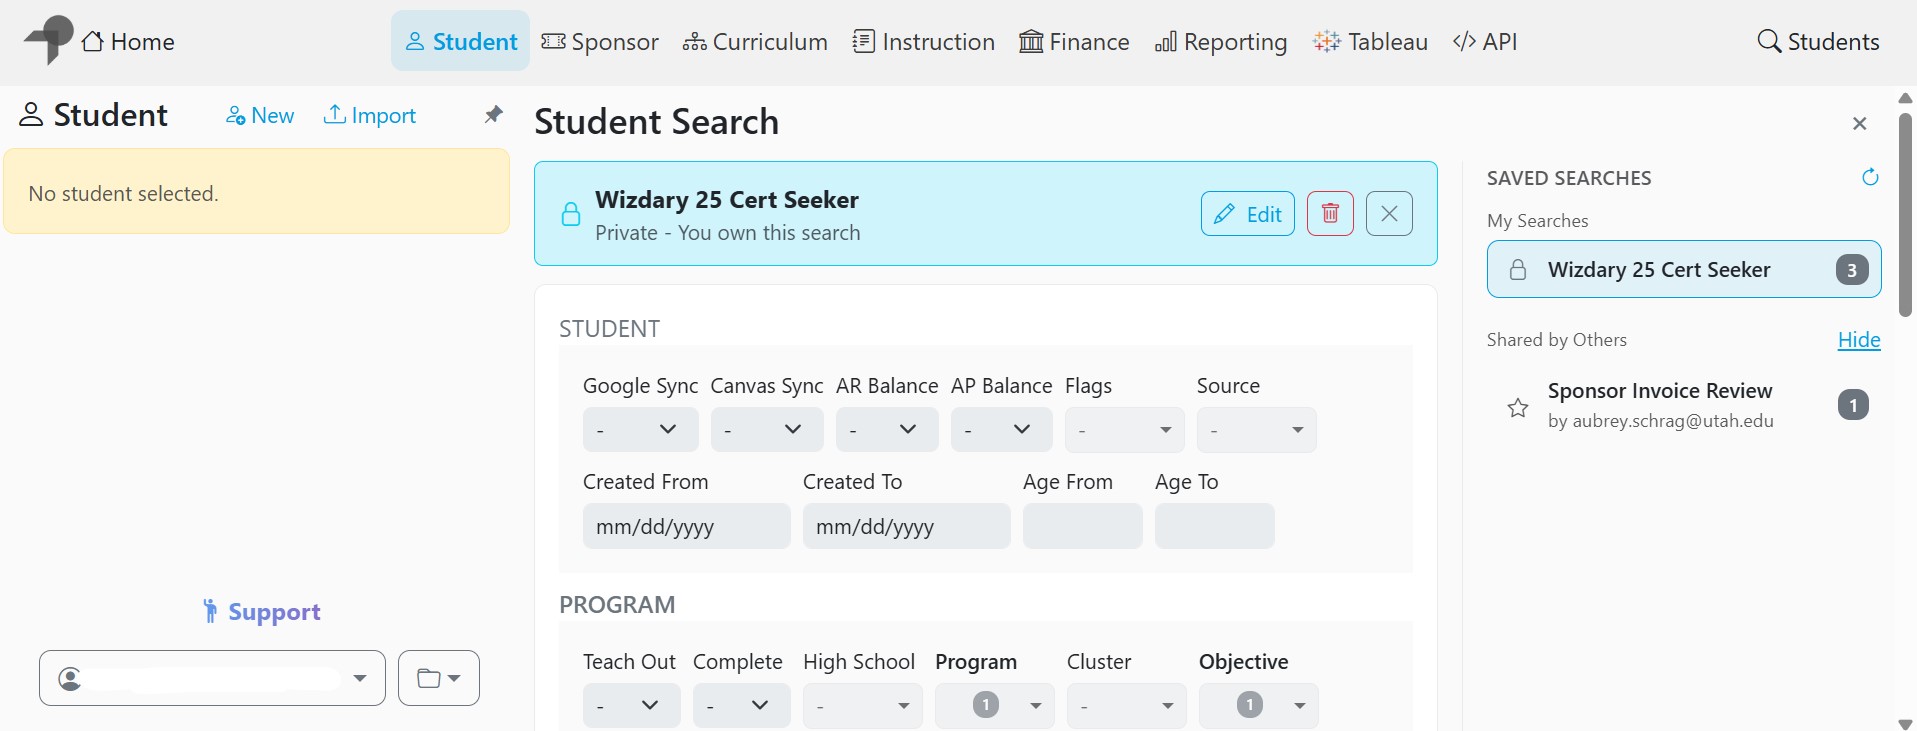Expand the Teach Out dropdown

(631, 705)
